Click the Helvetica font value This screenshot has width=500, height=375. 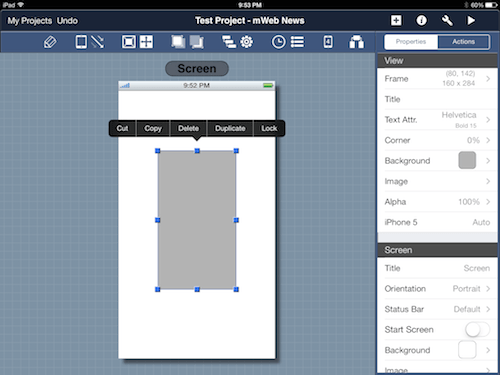459,115
